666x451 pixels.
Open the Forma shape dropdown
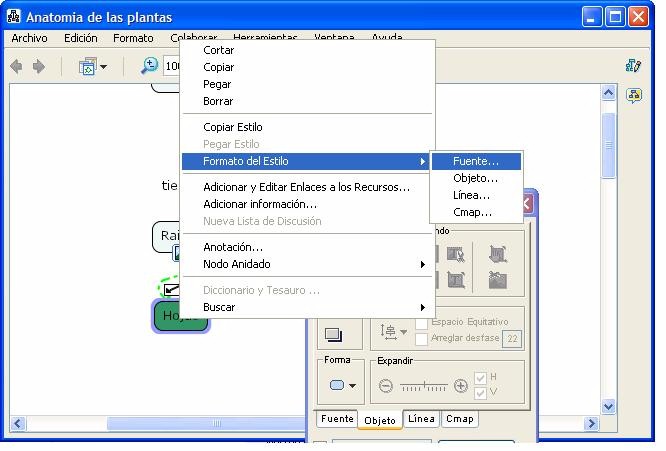tap(341, 385)
